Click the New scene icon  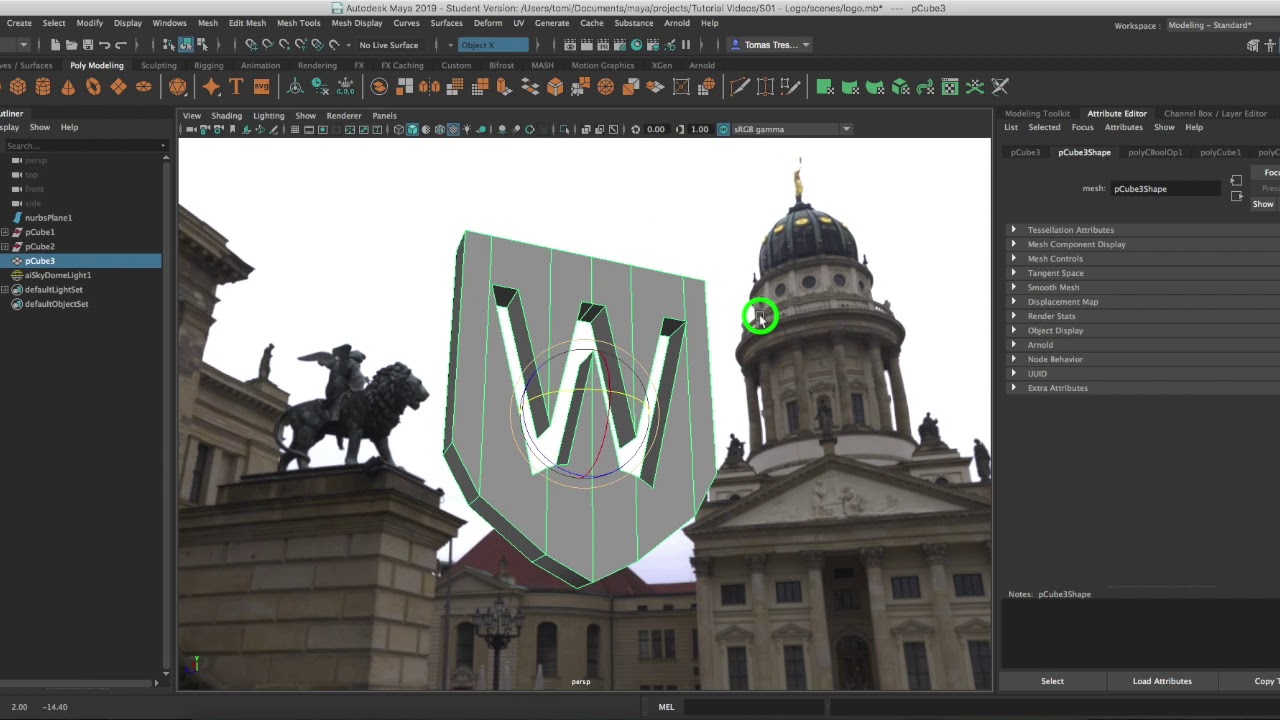tap(55, 45)
